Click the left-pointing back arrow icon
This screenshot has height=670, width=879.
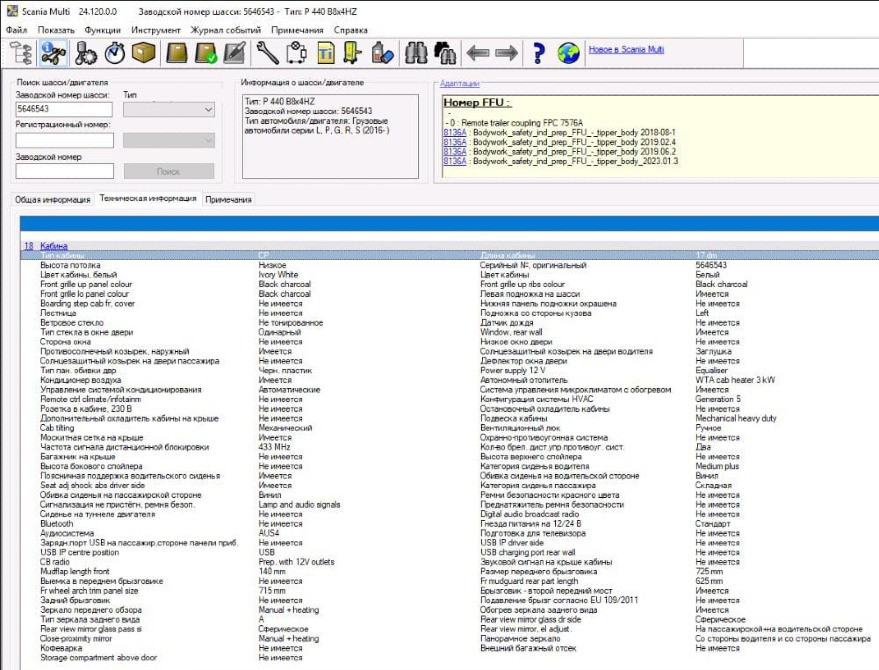point(478,53)
